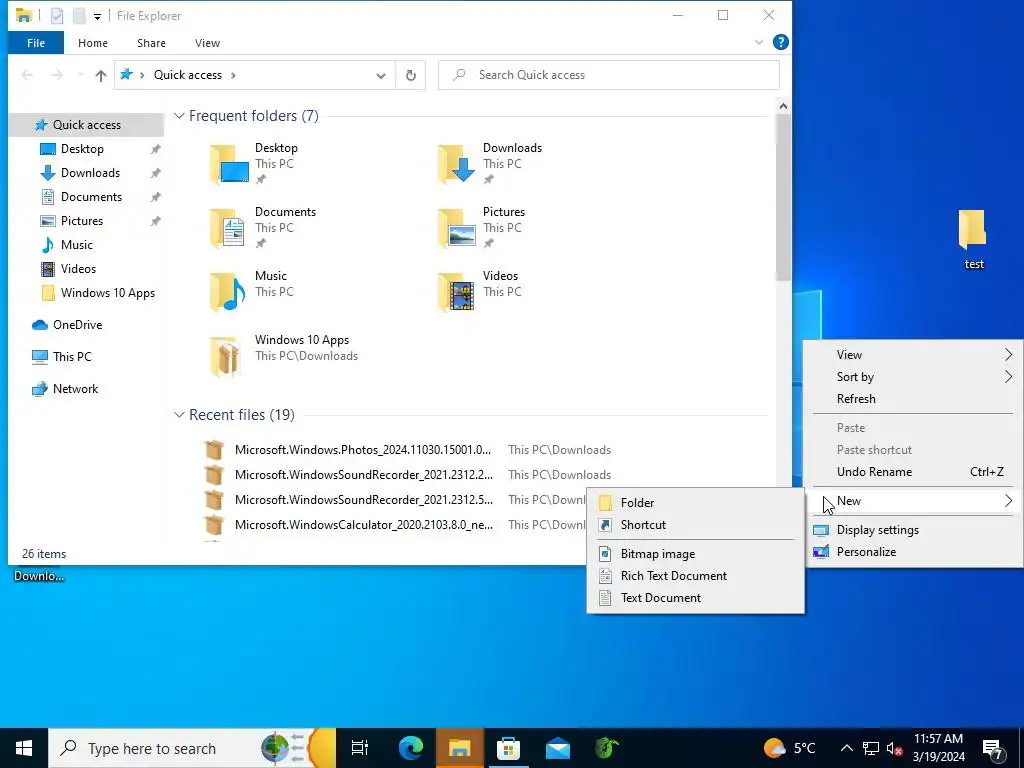Click the Back arrow in File Explorer
The height and width of the screenshot is (768, 1024).
(27, 75)
